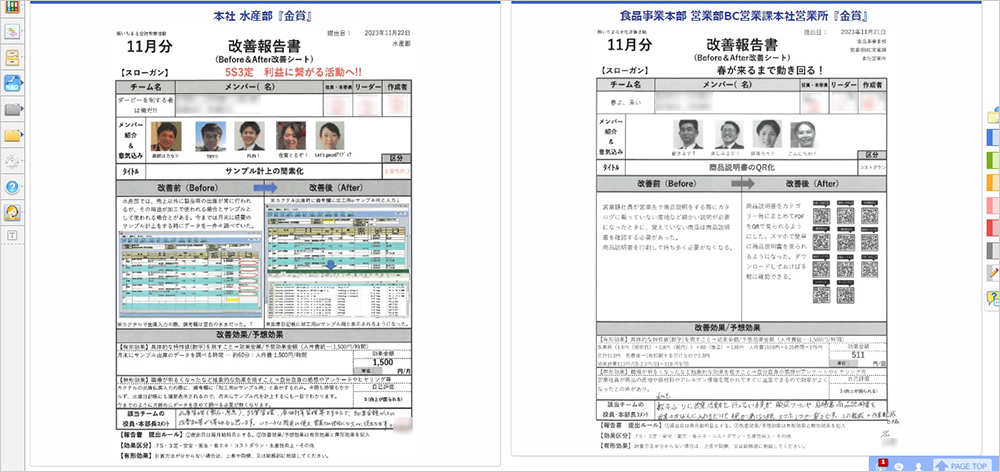Pick the pink sticky color swatch
The width and height of the screenshot is (1000, 472).
[x=993, y=205]
